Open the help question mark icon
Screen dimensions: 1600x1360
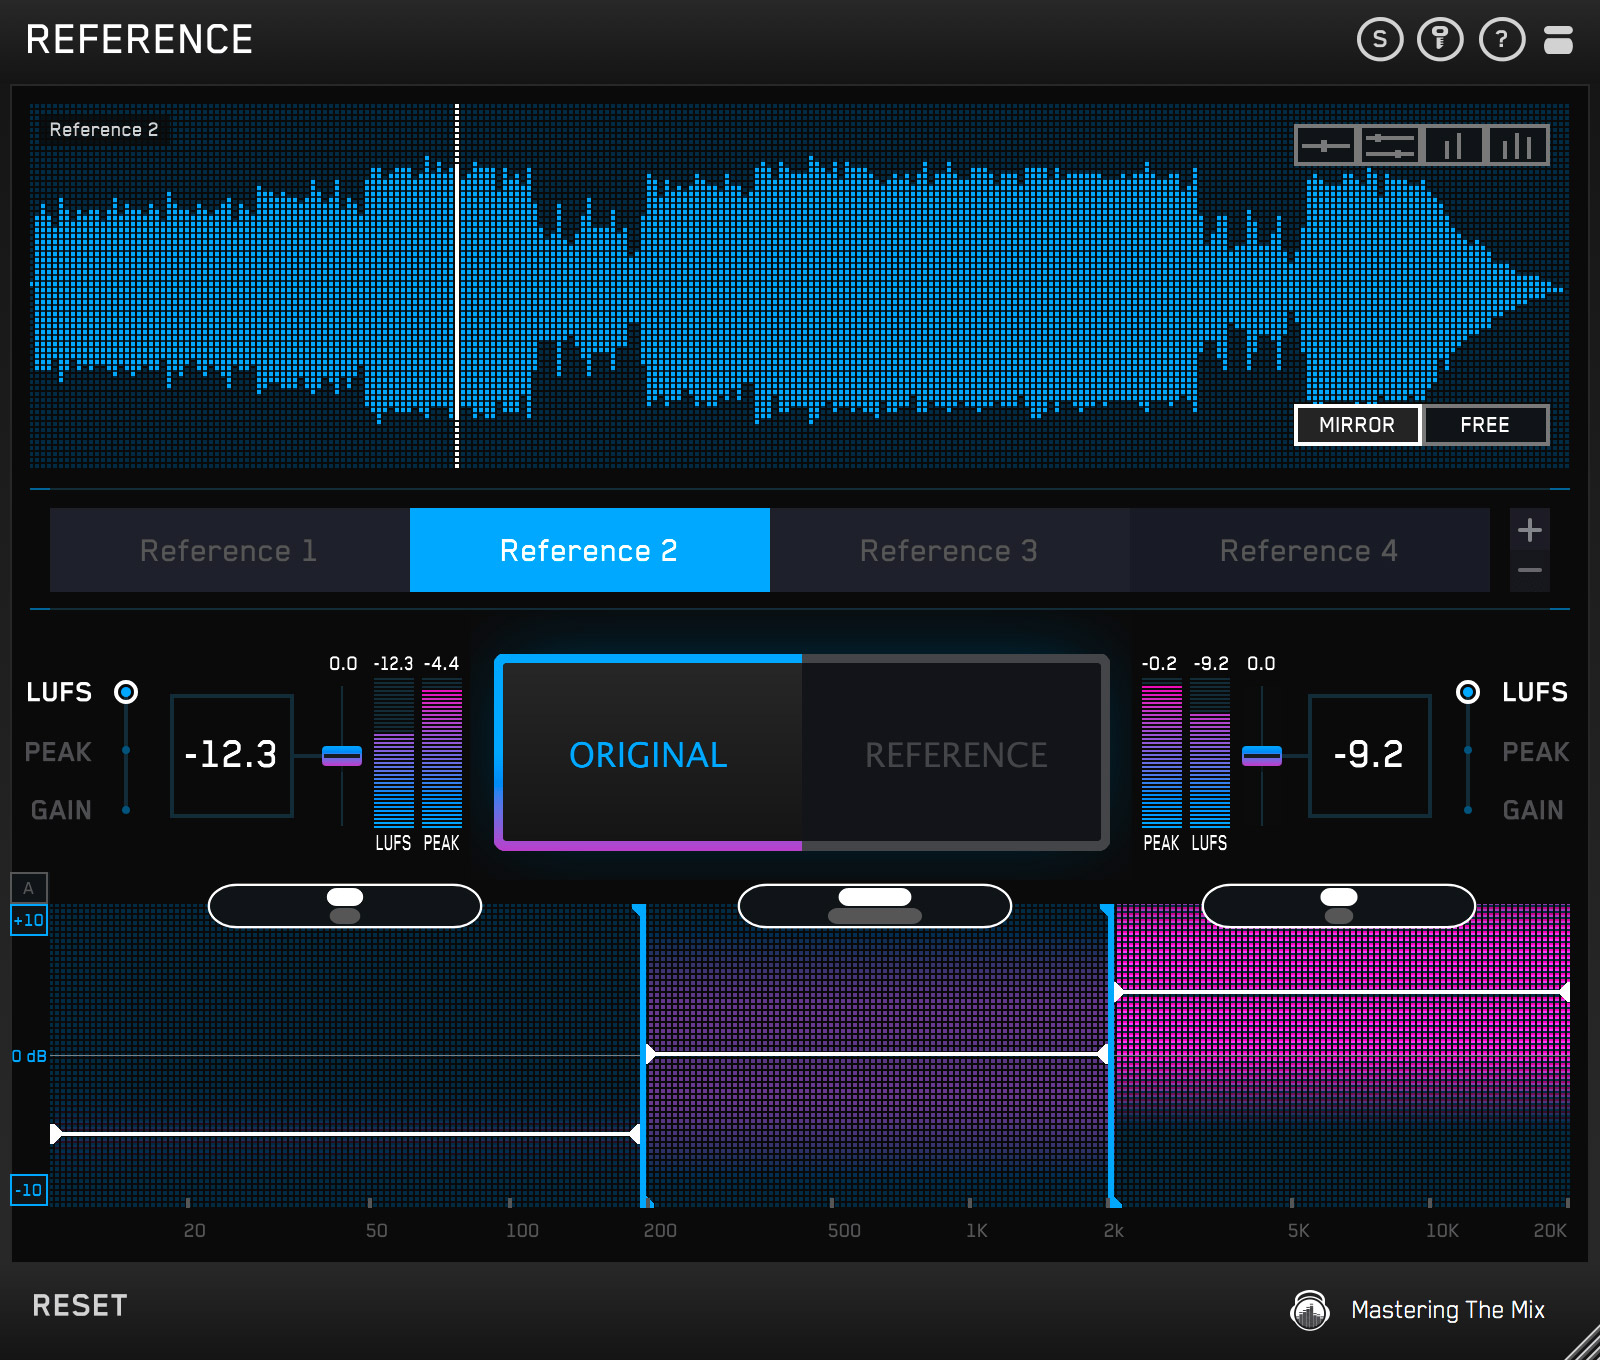[x=1501, y=40]
